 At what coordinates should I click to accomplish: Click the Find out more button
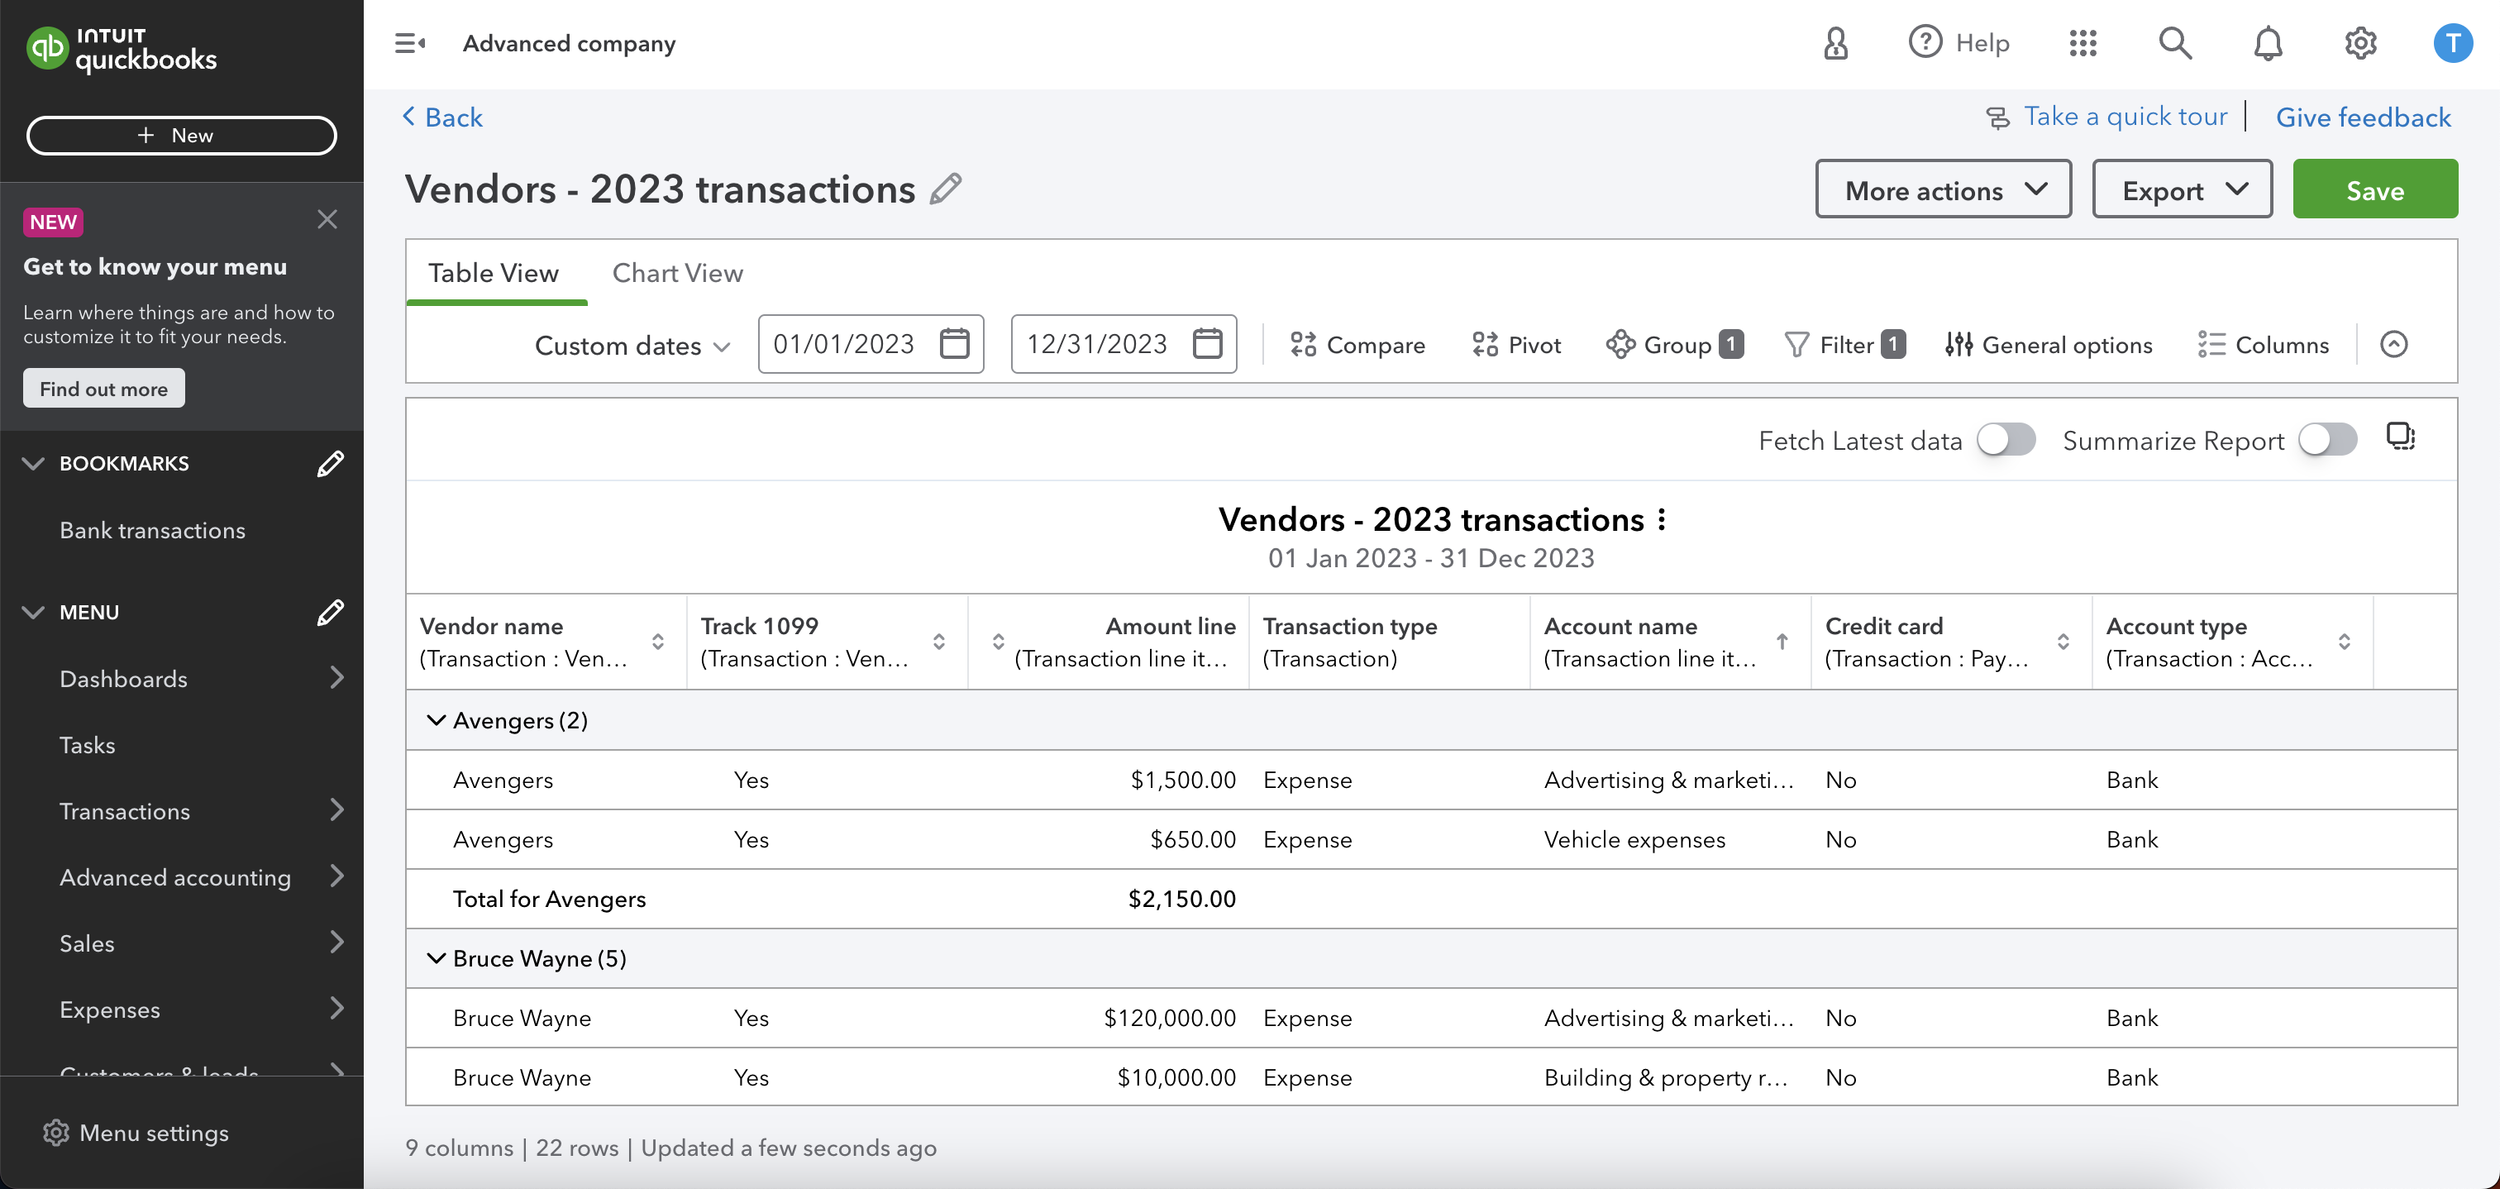point(104,388)
